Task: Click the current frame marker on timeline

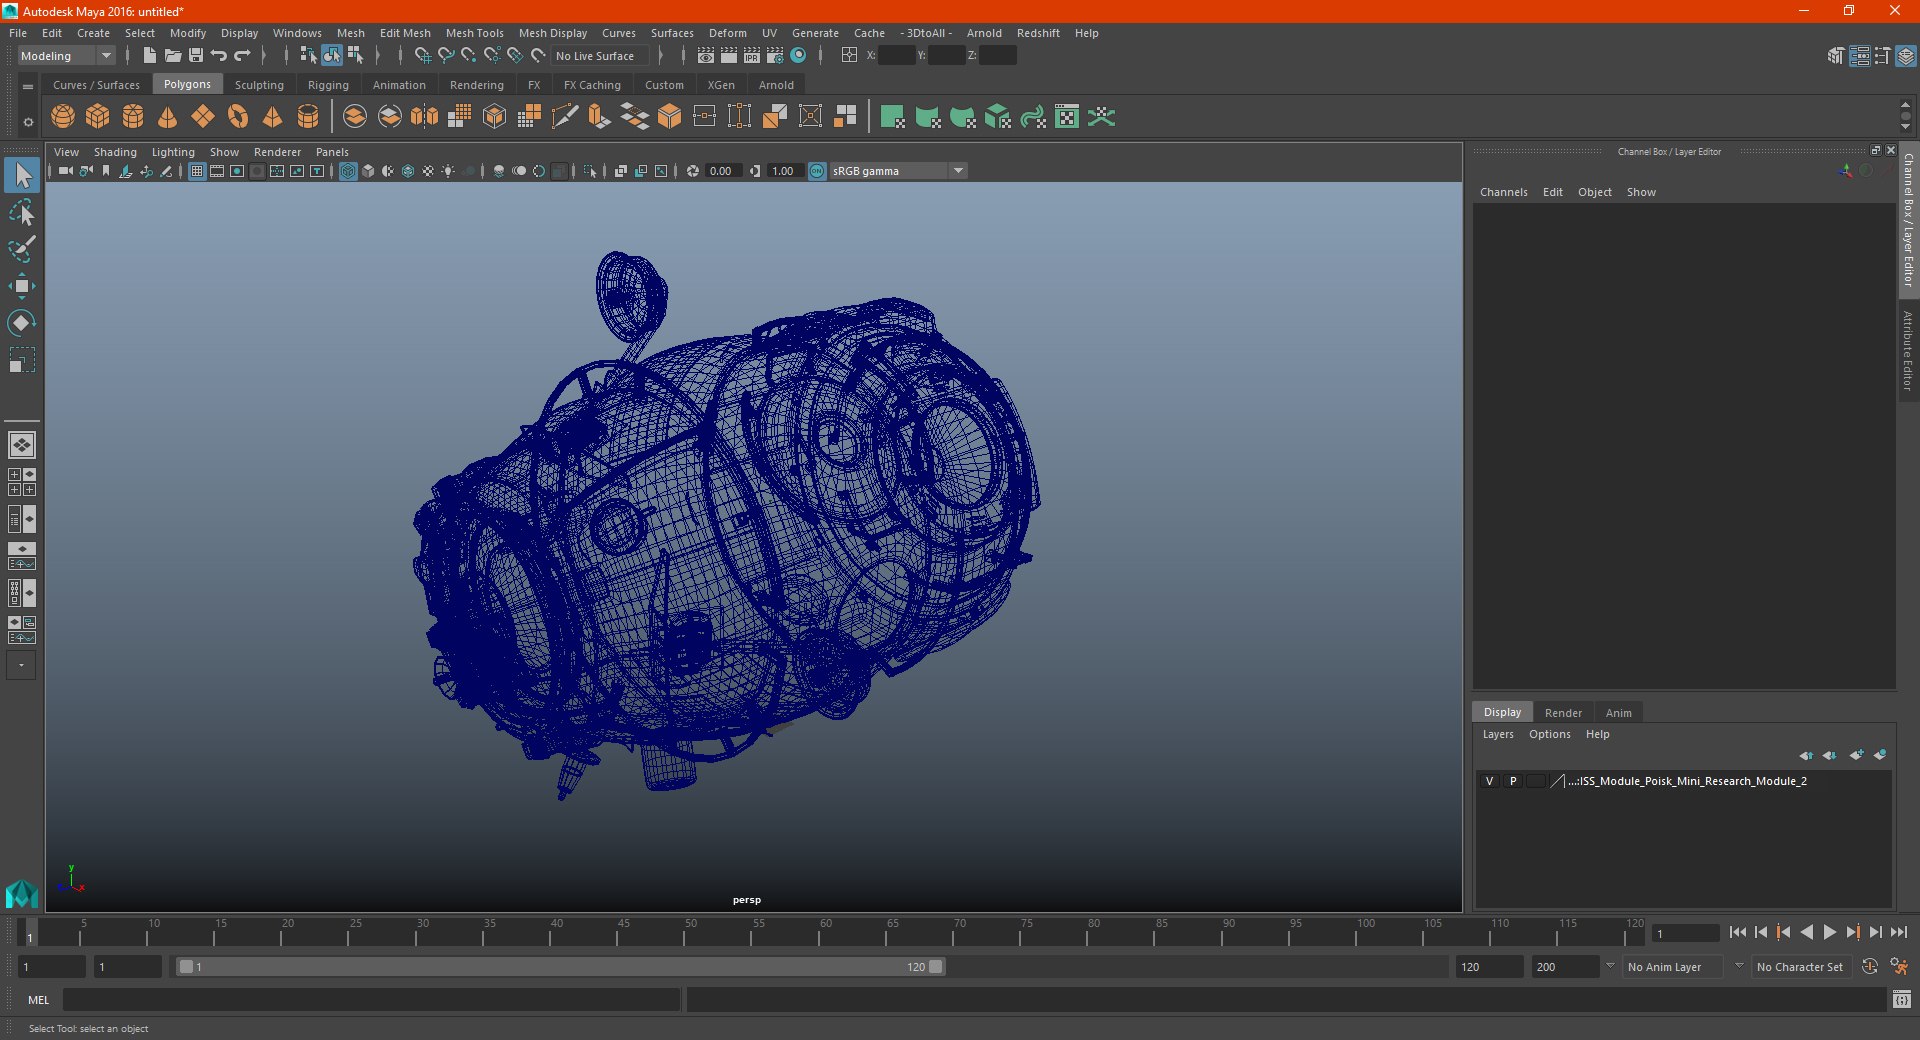Action: click(29, 932)
